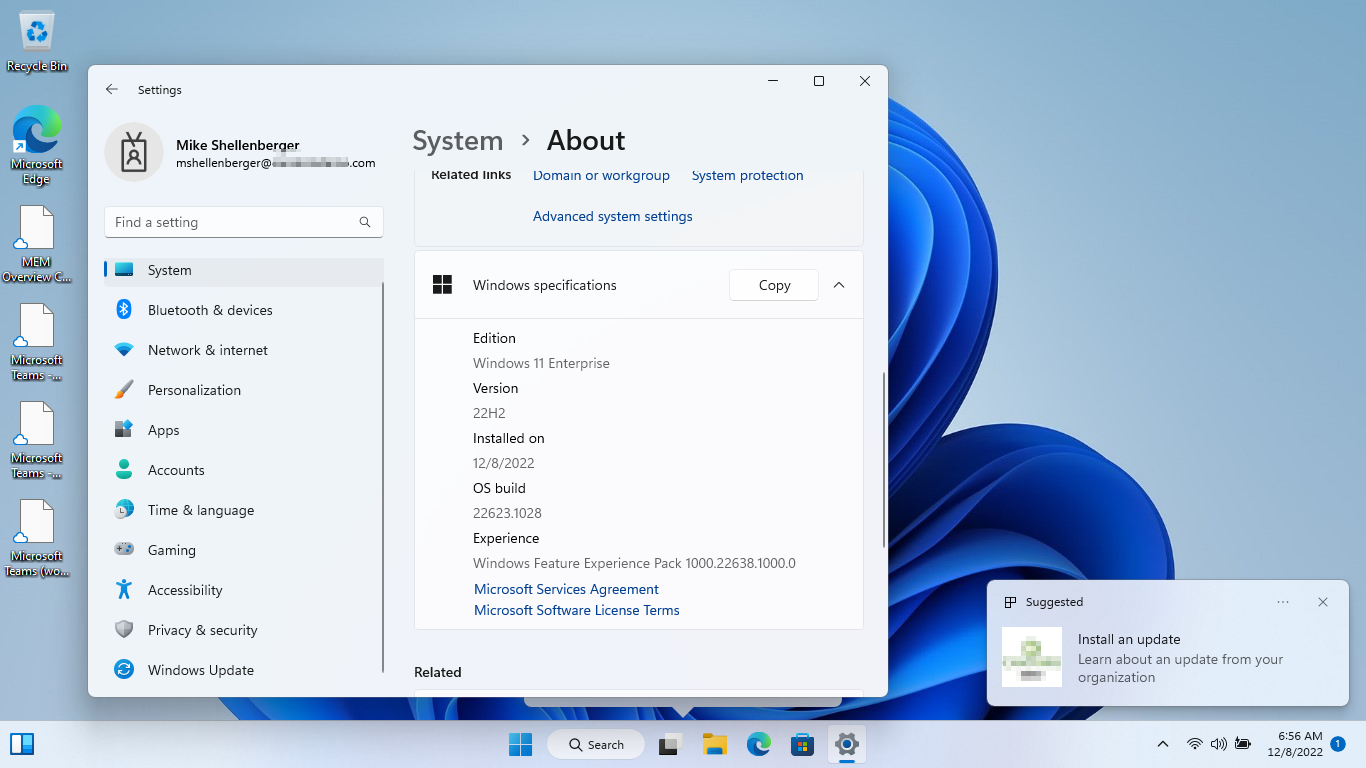Open the Suggested notification options menu
Image resolution: width=1366 pixels, height=768 pixels.
(1283, 602)
